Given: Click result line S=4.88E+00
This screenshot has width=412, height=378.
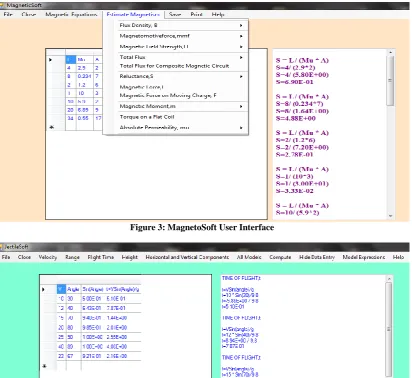Looking at the screenshot, I should pyautogui.click(x=296, y=118).
